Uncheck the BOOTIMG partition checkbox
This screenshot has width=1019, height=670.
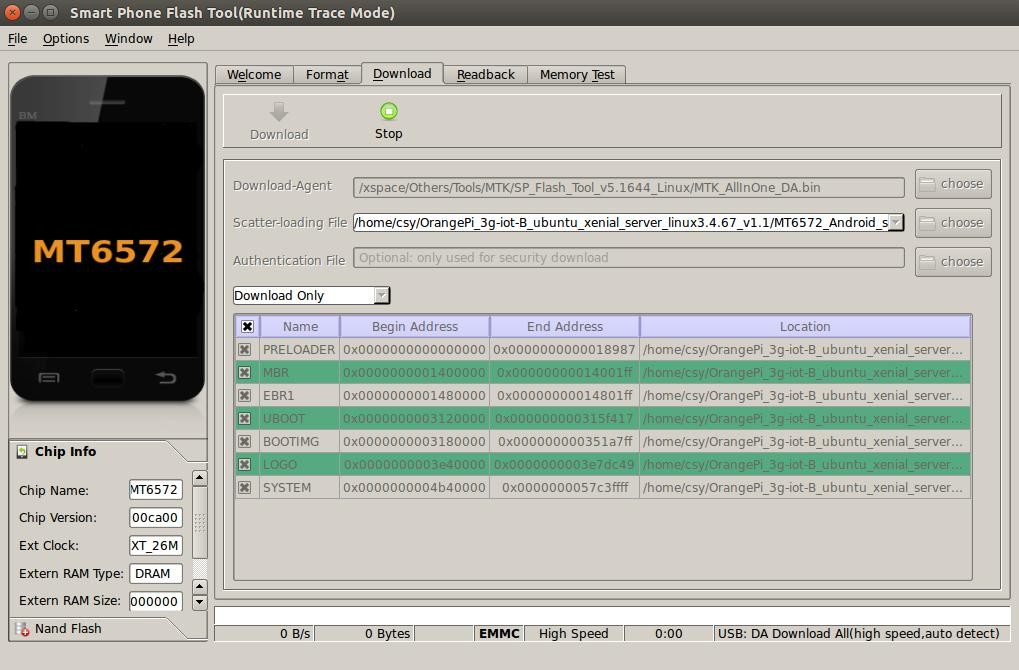pyautogui.click(x=244, y=441)
